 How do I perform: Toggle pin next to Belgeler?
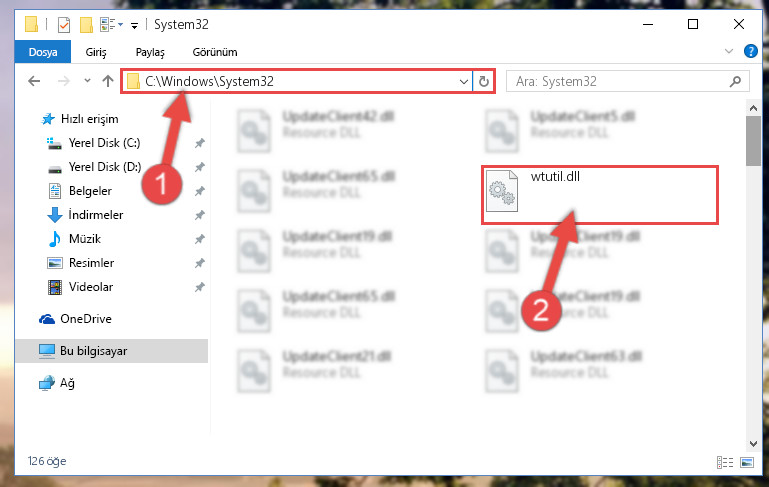pyautogui.click(x=199, y=191)
